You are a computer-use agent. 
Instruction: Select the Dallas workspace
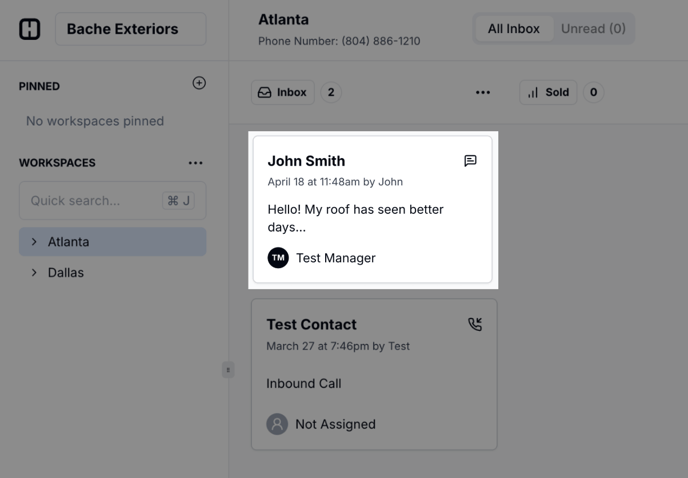pos(66,272)
